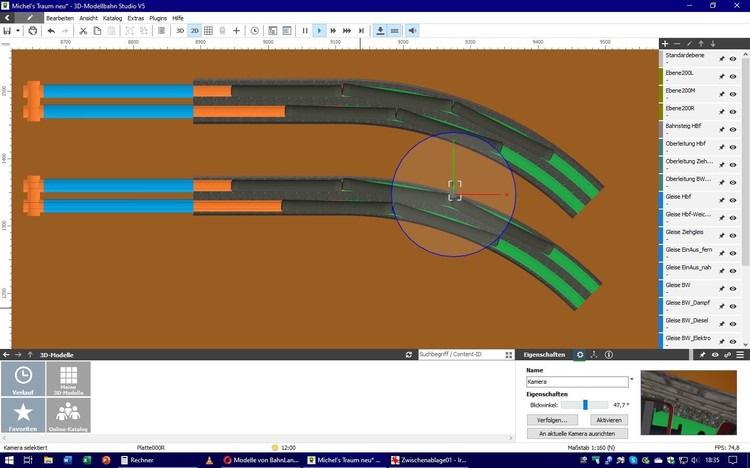Image resolution: width=750 pixels, height=468 pixels.
Task: Click the print icon
Action: (x=33, y=31)
